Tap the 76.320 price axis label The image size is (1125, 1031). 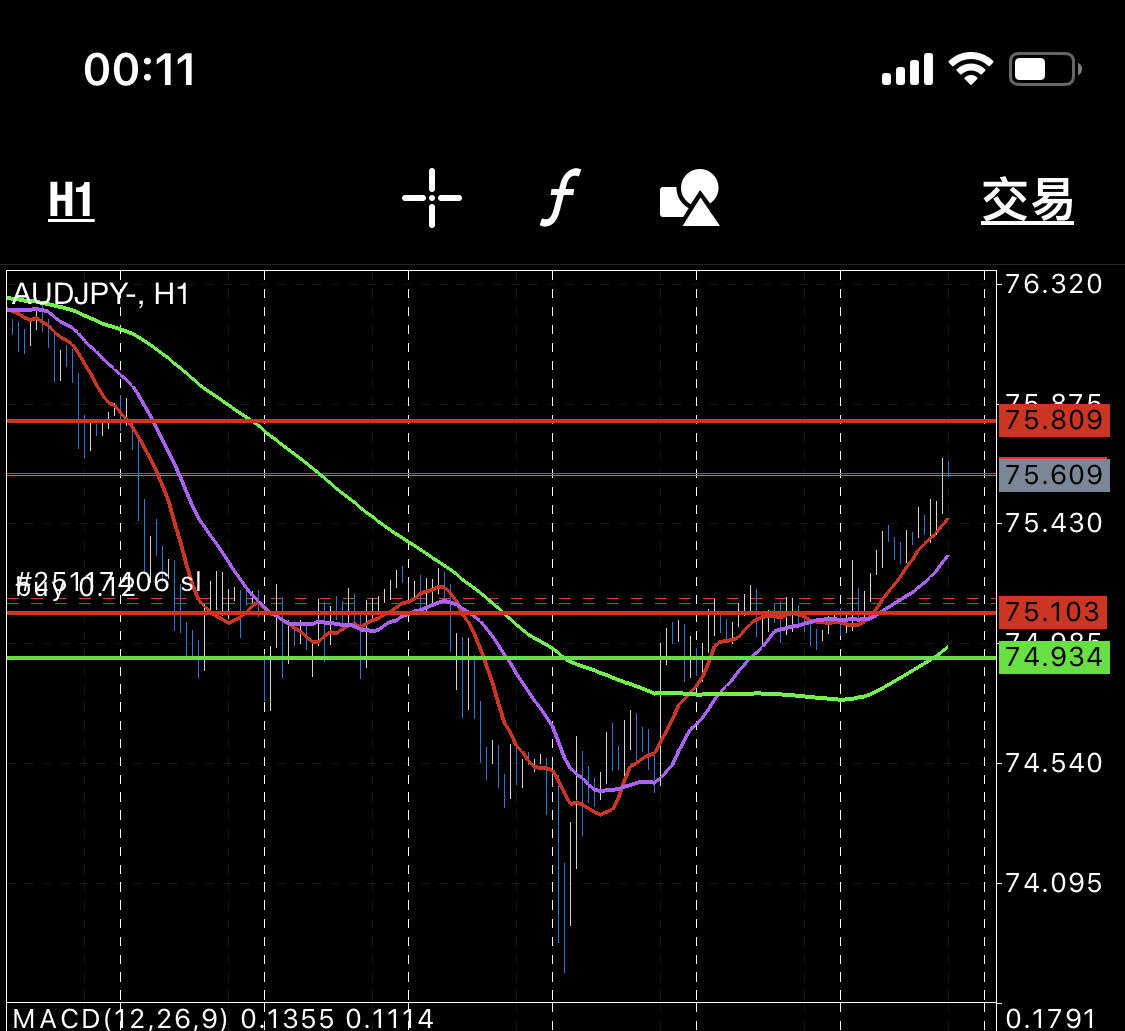(x=1053, y=284)
